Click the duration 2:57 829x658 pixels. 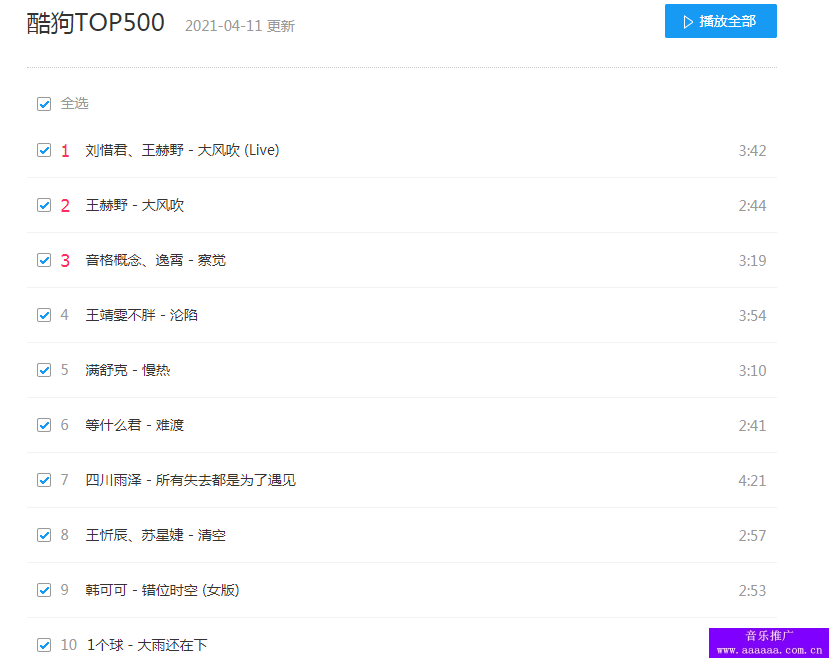pyautogui.click(x=752, y=535)
